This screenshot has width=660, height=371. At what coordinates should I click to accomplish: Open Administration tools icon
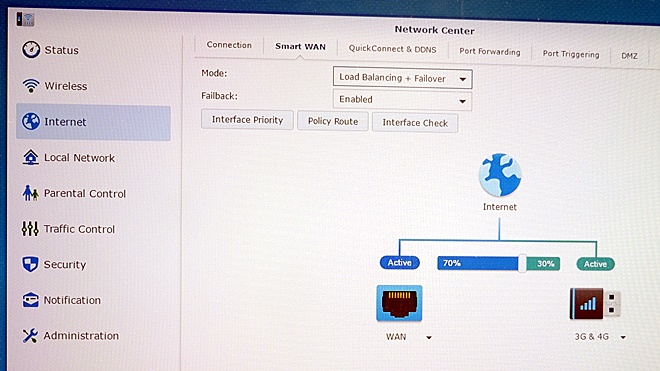pos(30,336)
